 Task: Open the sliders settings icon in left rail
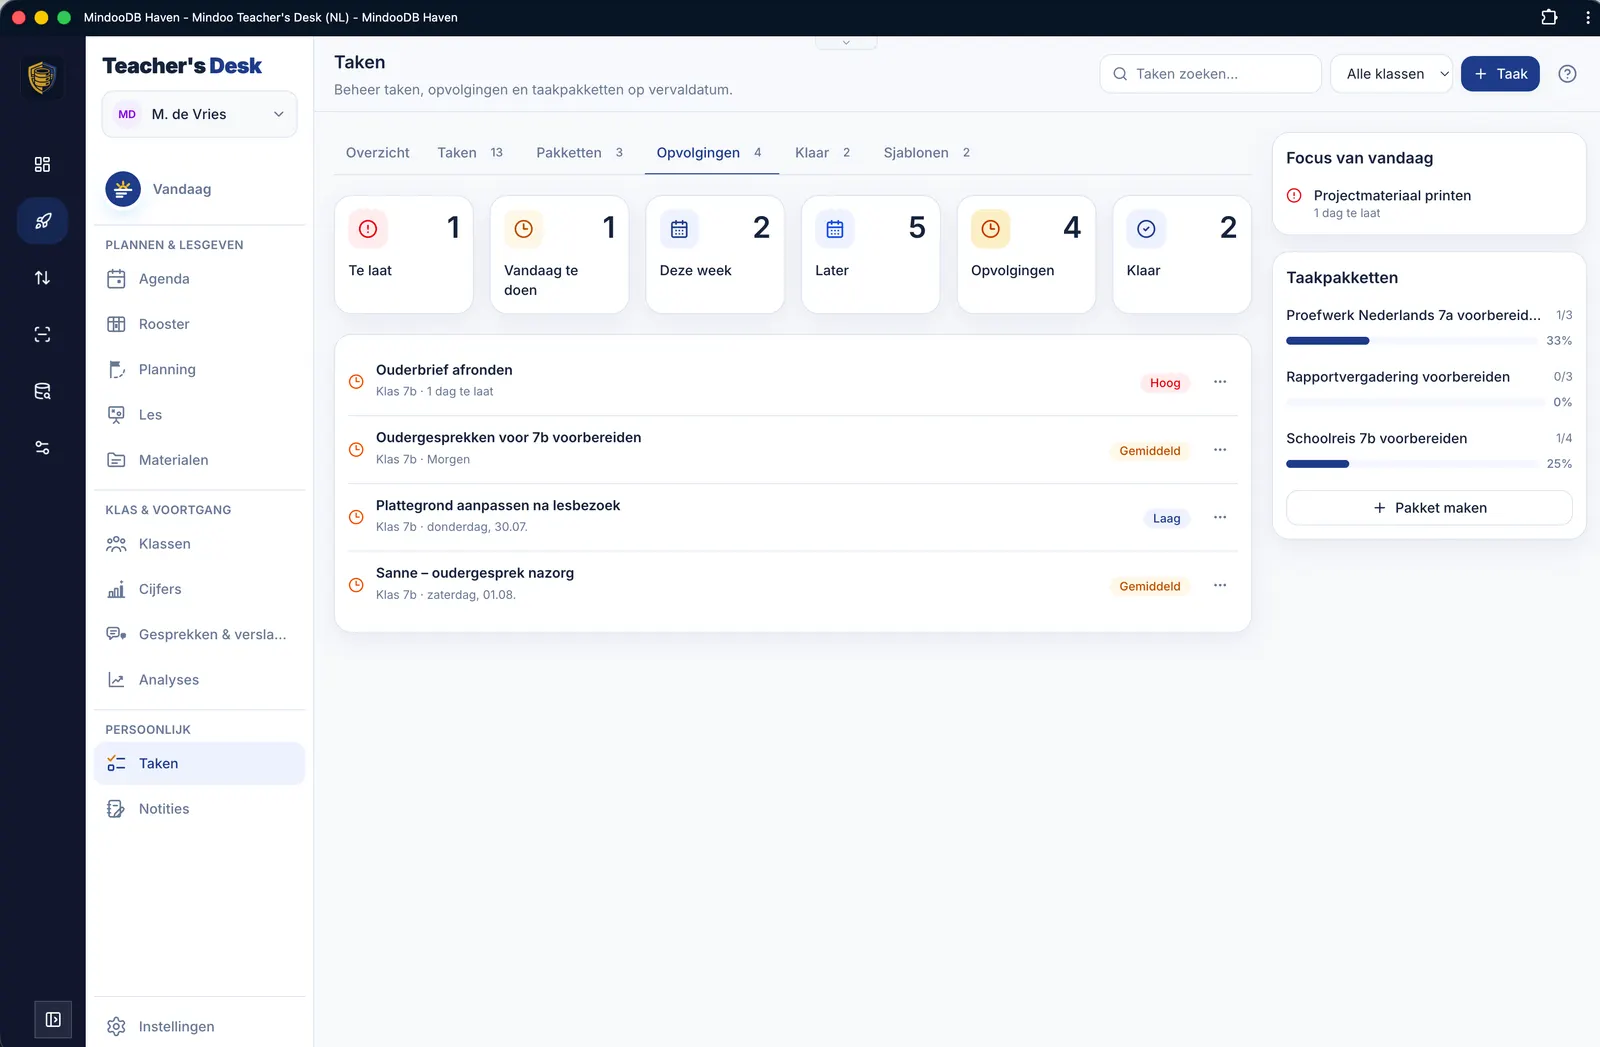pyautogui.click(x=42, y=448)
